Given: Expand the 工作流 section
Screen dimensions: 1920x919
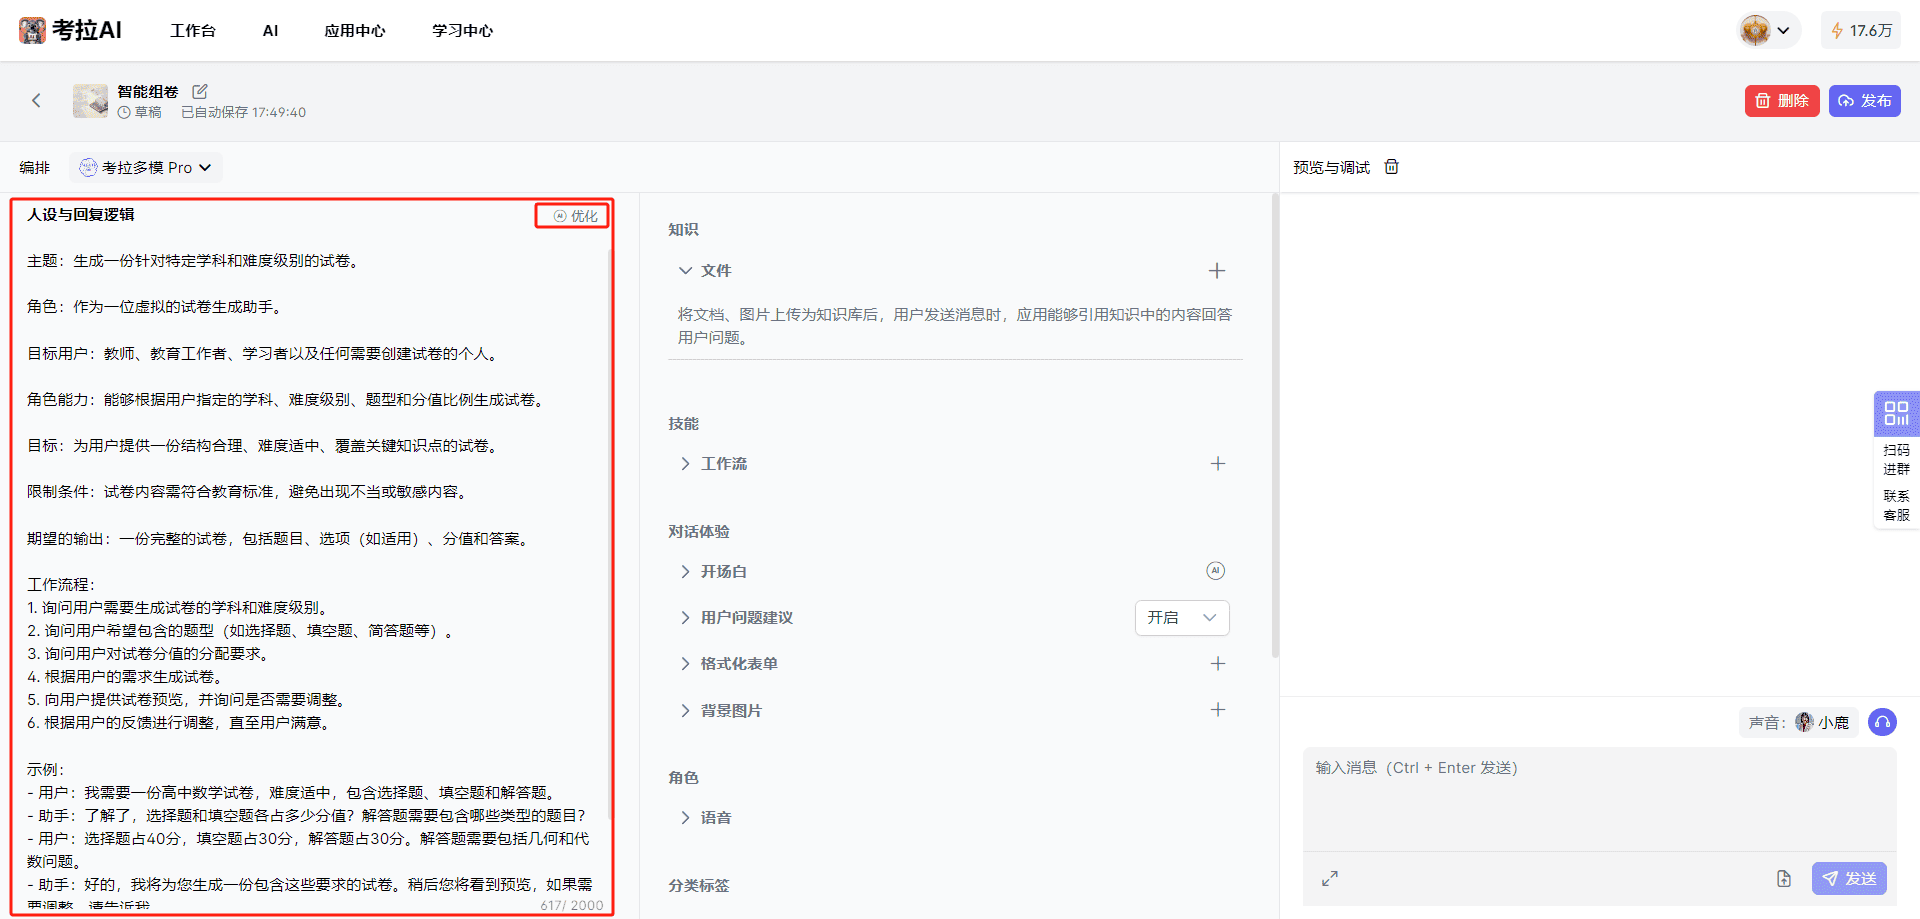Looking at the screenshot, I should click(685, 463).
